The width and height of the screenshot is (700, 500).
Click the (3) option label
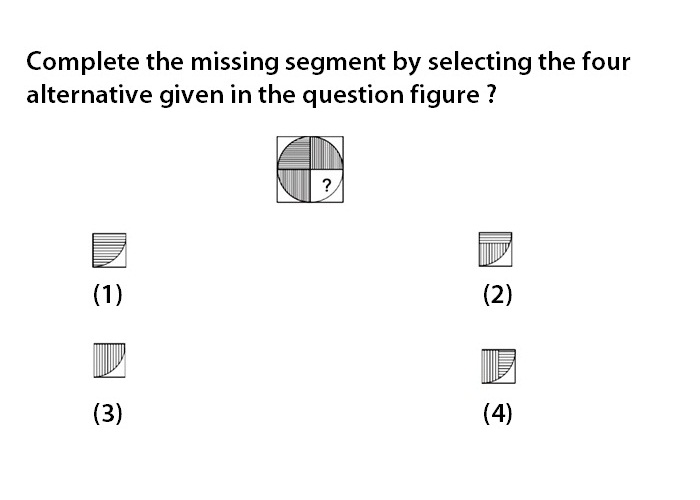pyautogui.click(x=108, y=413)
